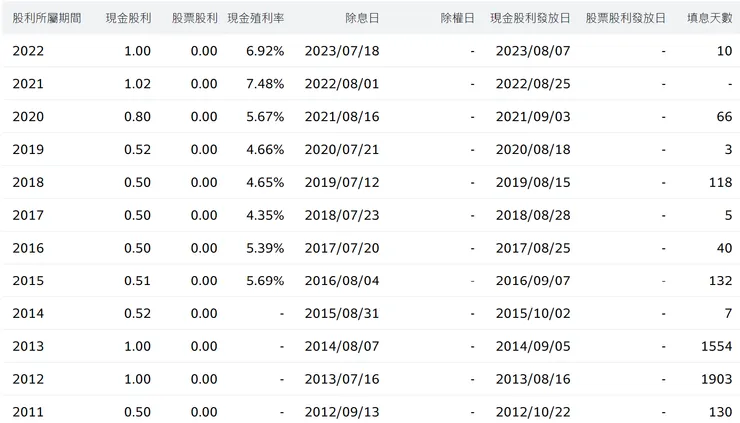Select the 2016 period cell
Screen dimensions: 740x423
(28, 248)
